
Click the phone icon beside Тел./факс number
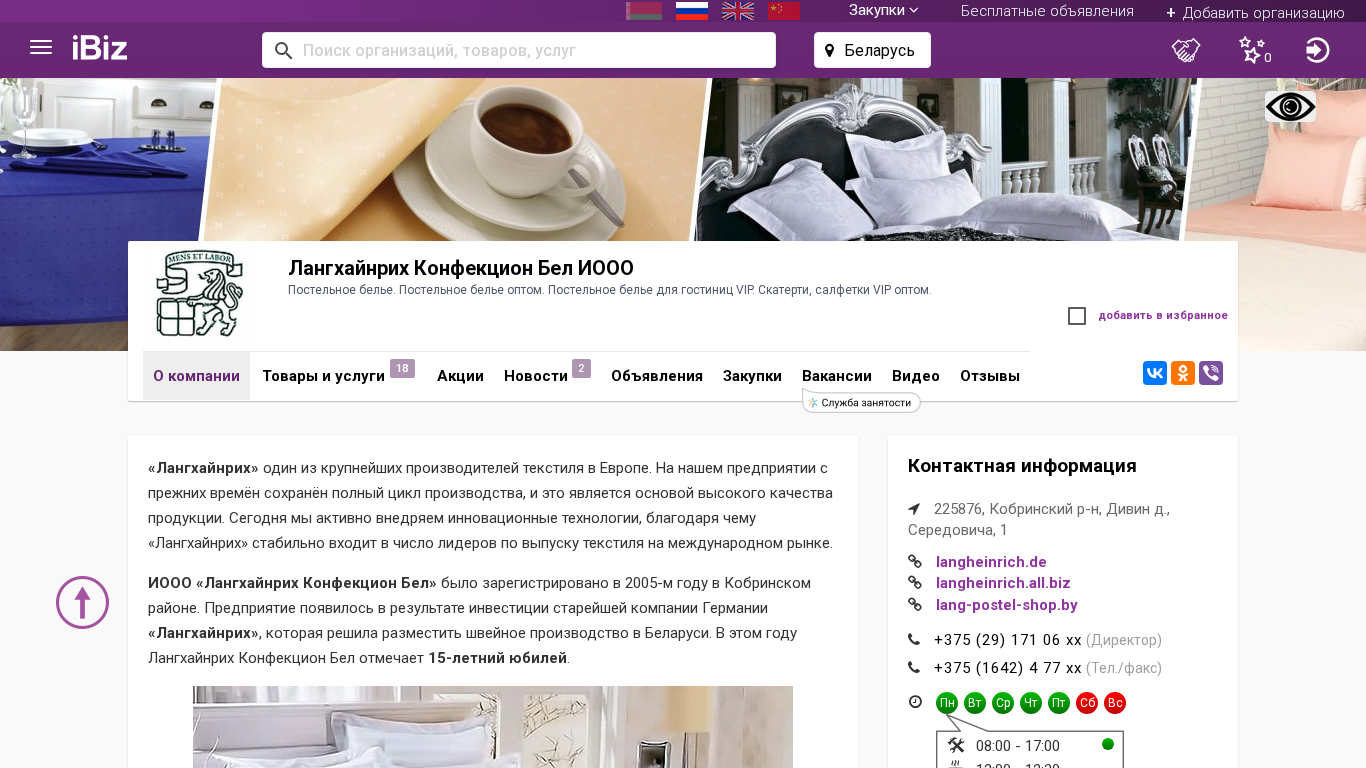[x=914, y=668]
